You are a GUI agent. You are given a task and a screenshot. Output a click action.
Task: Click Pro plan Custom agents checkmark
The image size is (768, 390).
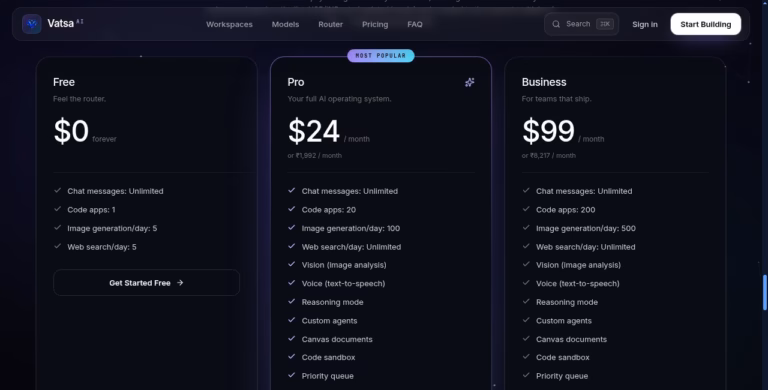pyautogui.click(x=291, y=320)
